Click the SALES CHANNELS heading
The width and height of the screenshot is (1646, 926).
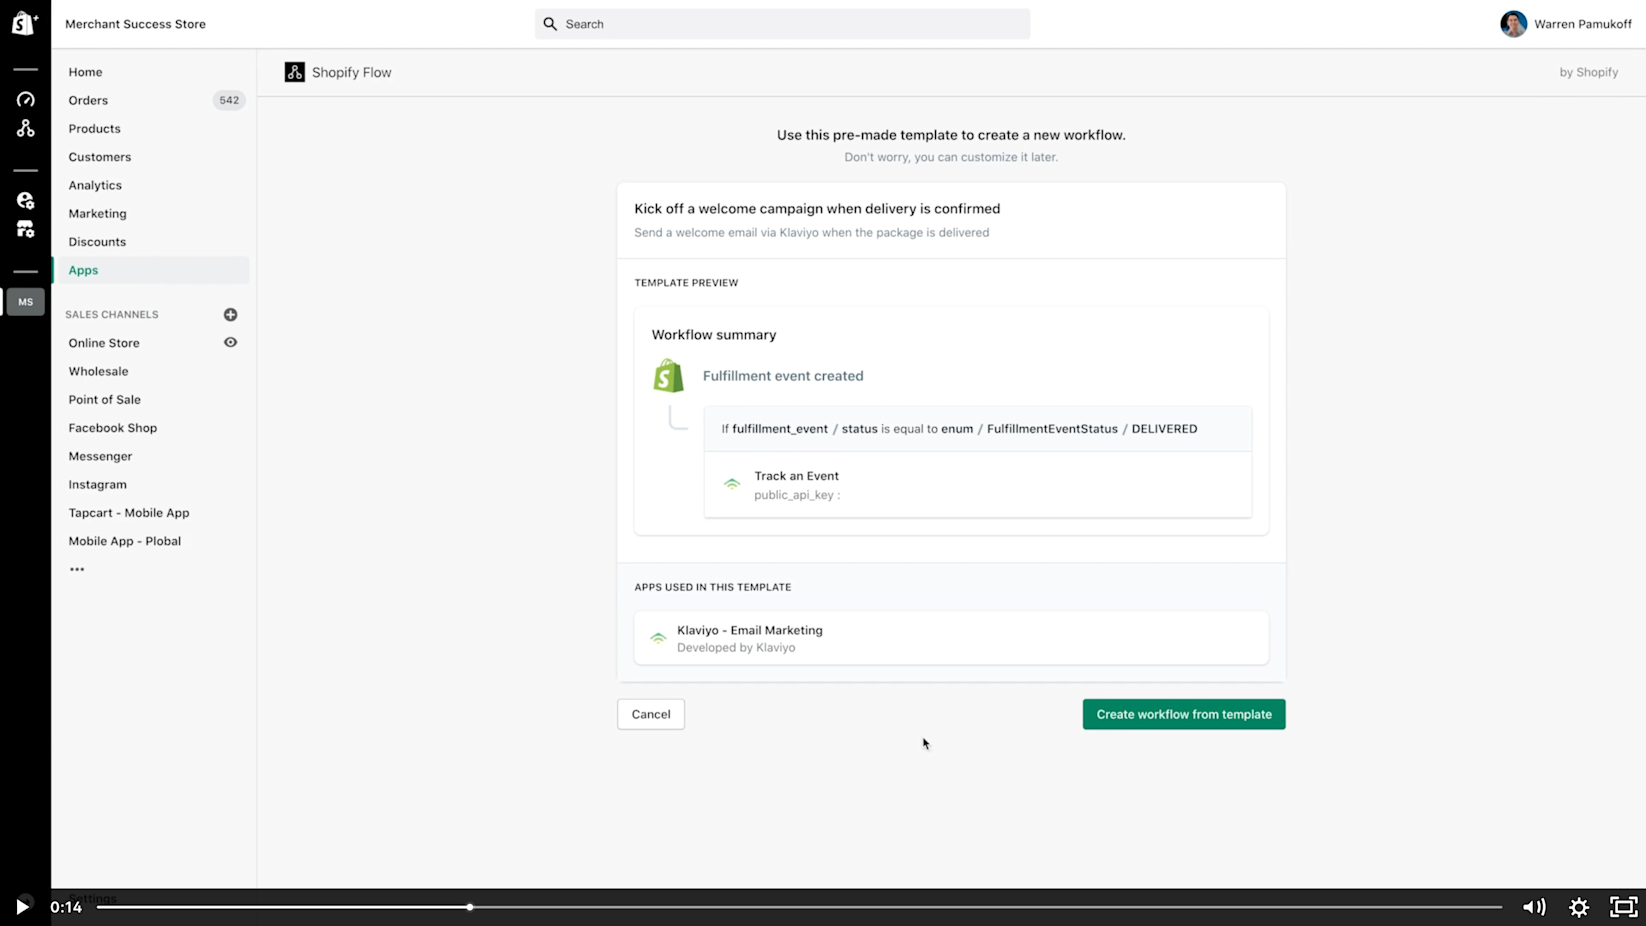112,314
